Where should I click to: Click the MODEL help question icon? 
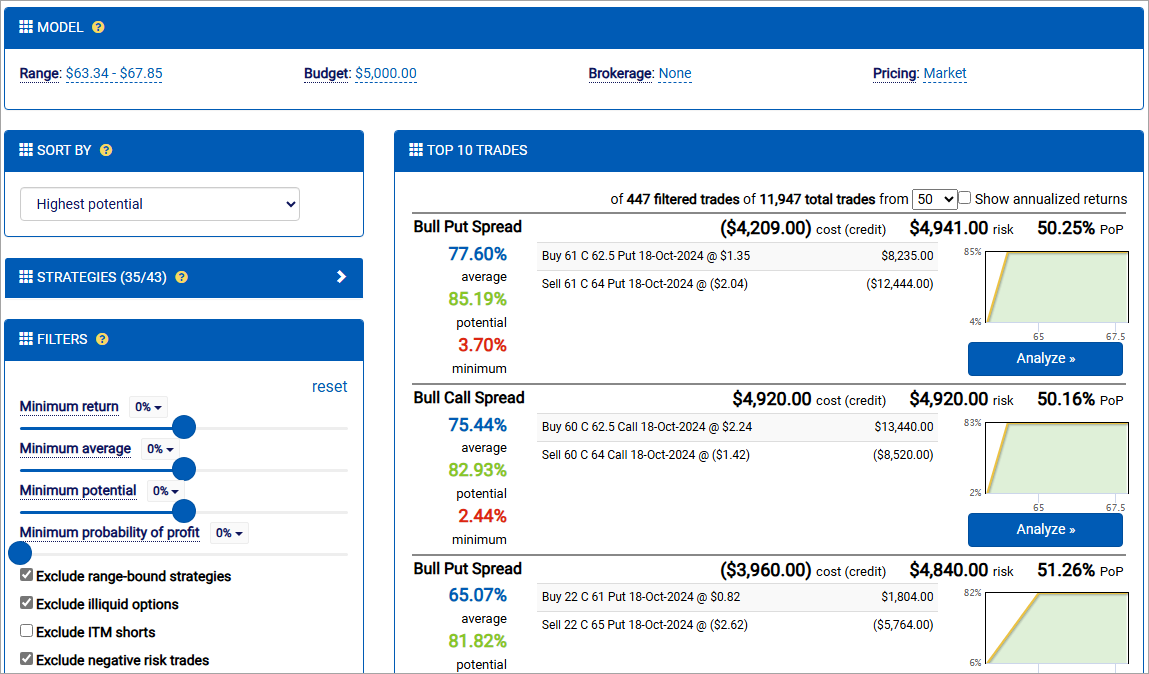point(98,27)
